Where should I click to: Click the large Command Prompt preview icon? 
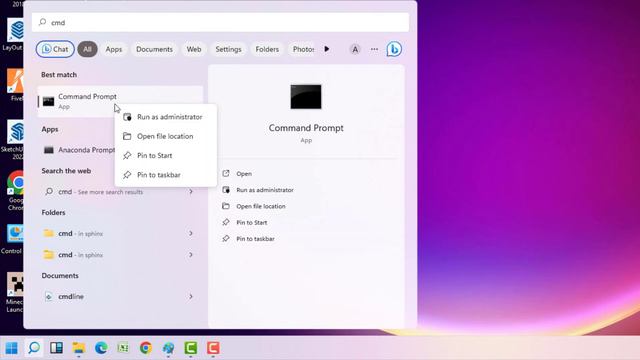(x=306, y=97)
